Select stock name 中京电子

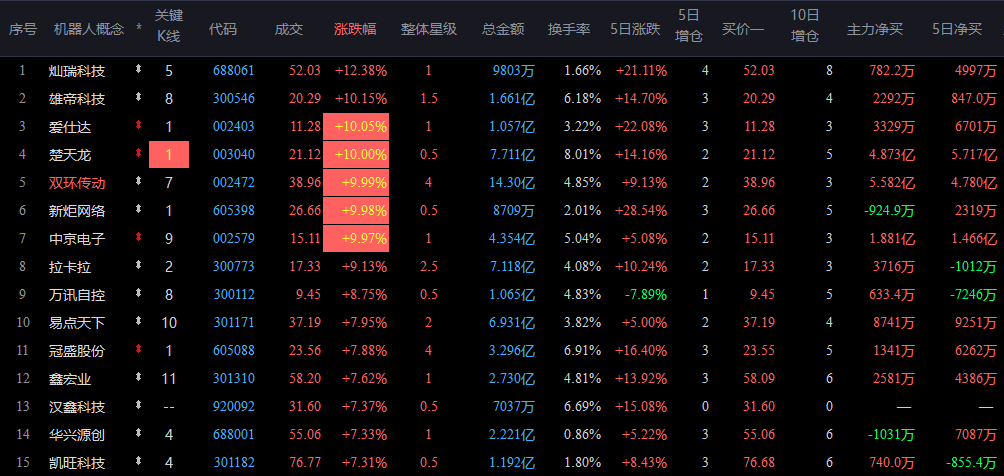(x=77, y=239)
